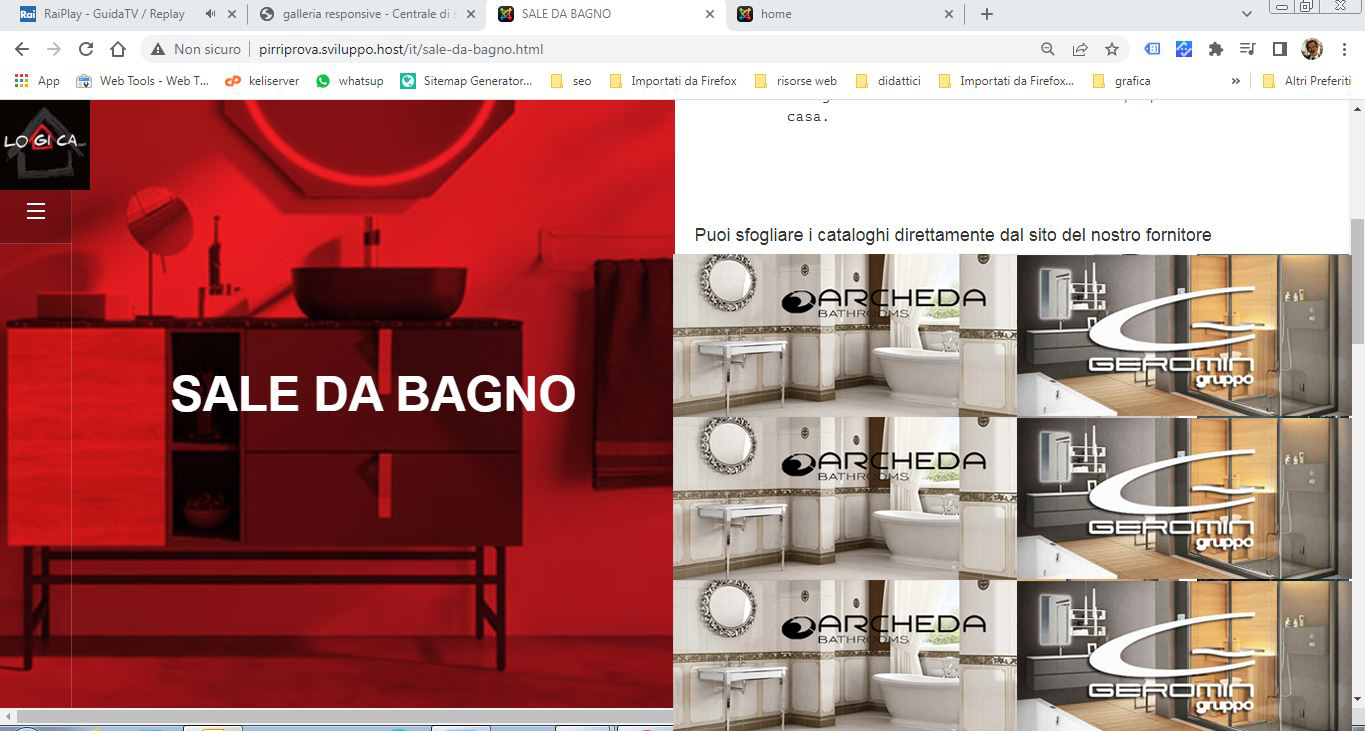This screenshot has height=731, width=1365.
Task: Mute the RaiPlay tab audio icon
Action: click(210, 14)
